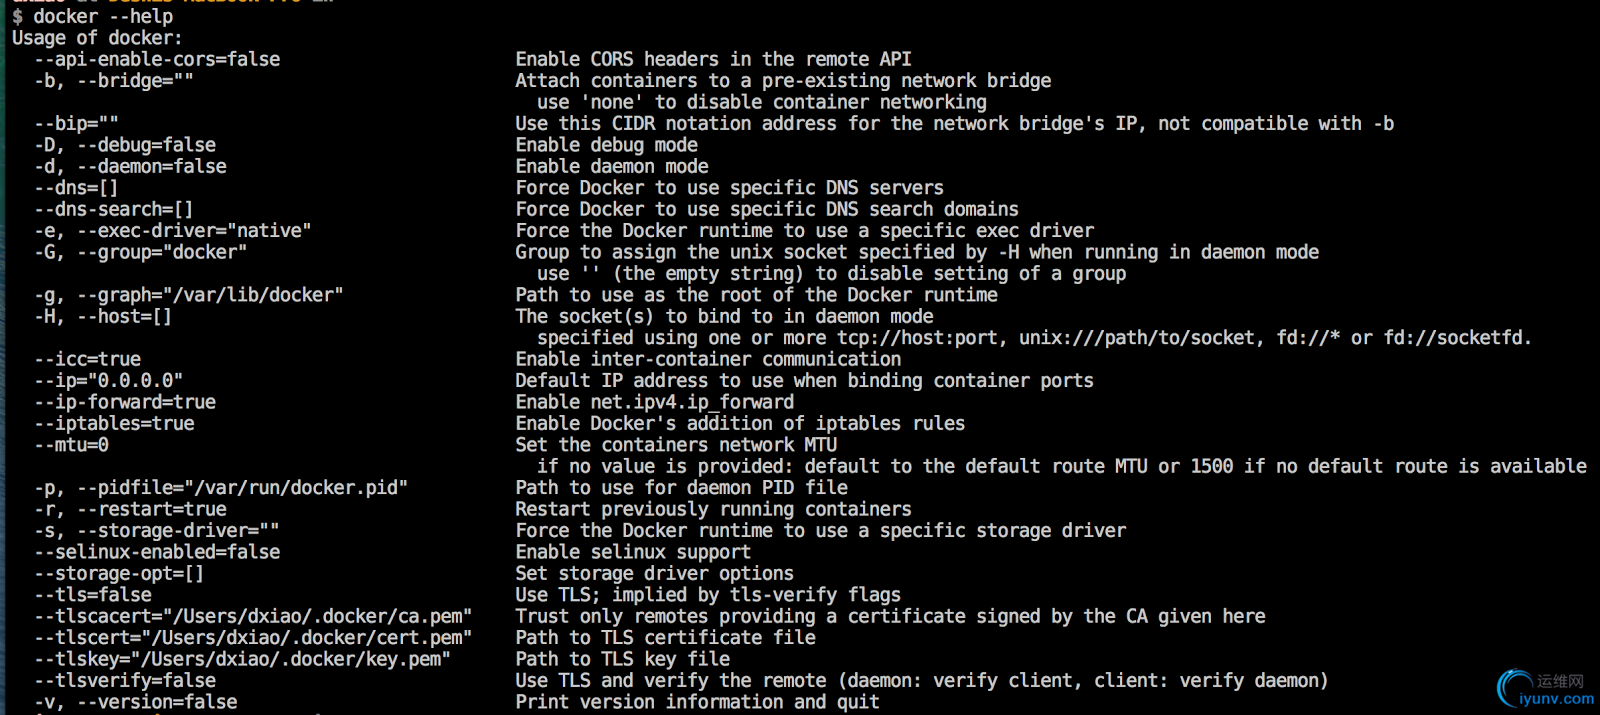Click the --icc=true option
Image resolution: width=1600 pixels, height=715 pixels.
click(87, 359)
